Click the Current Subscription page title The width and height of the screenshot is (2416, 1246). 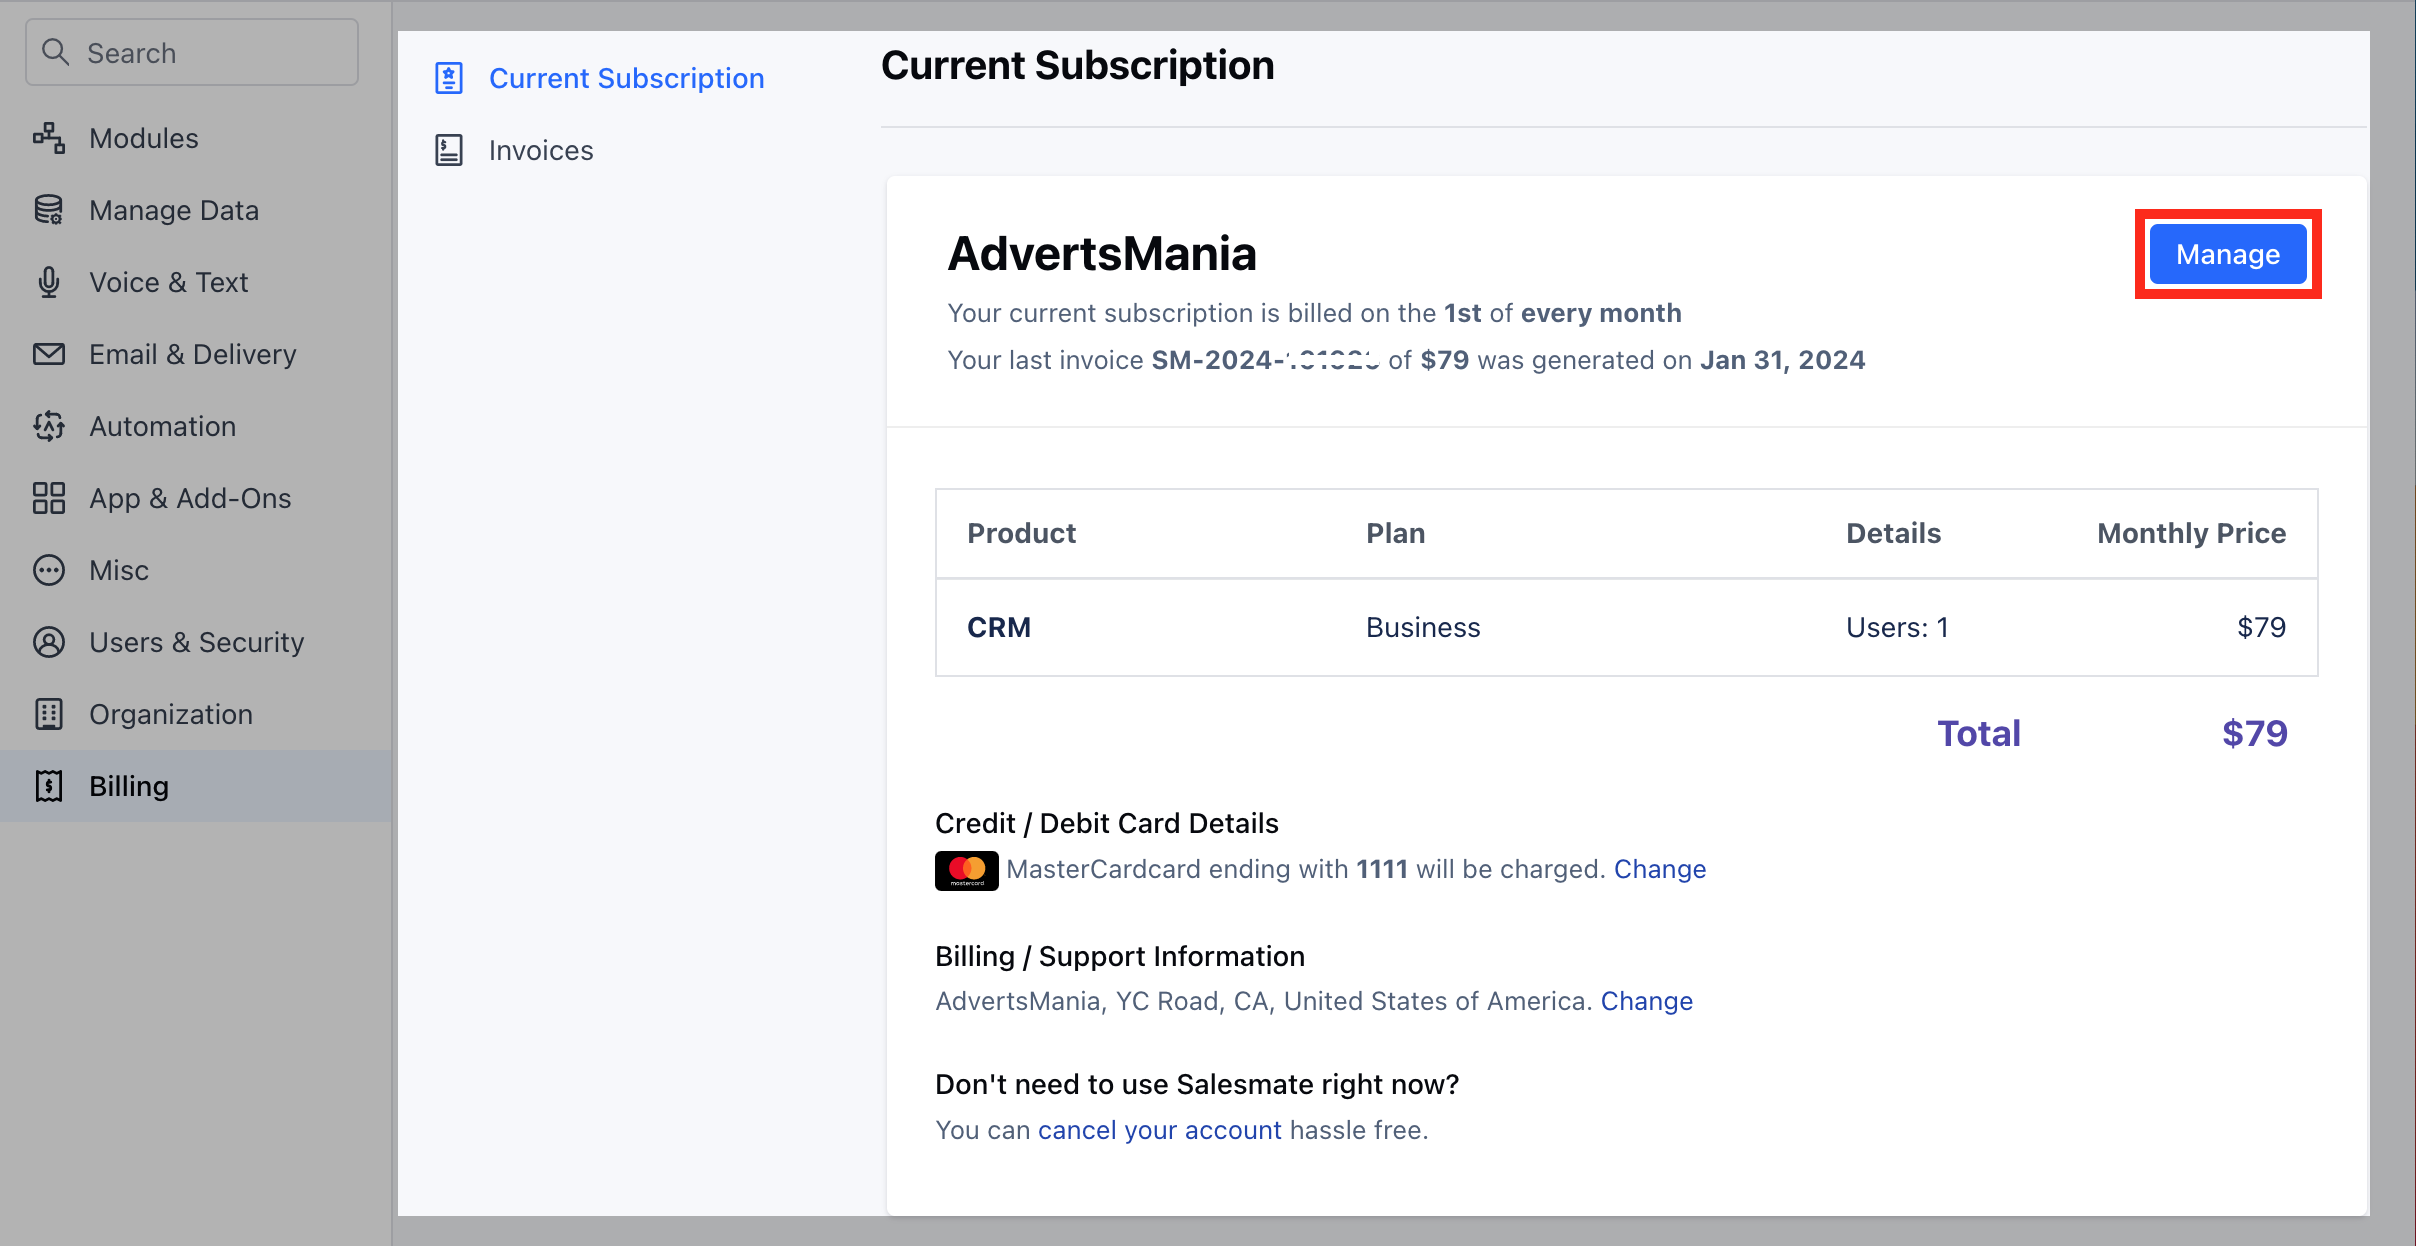click(1077, 66)
